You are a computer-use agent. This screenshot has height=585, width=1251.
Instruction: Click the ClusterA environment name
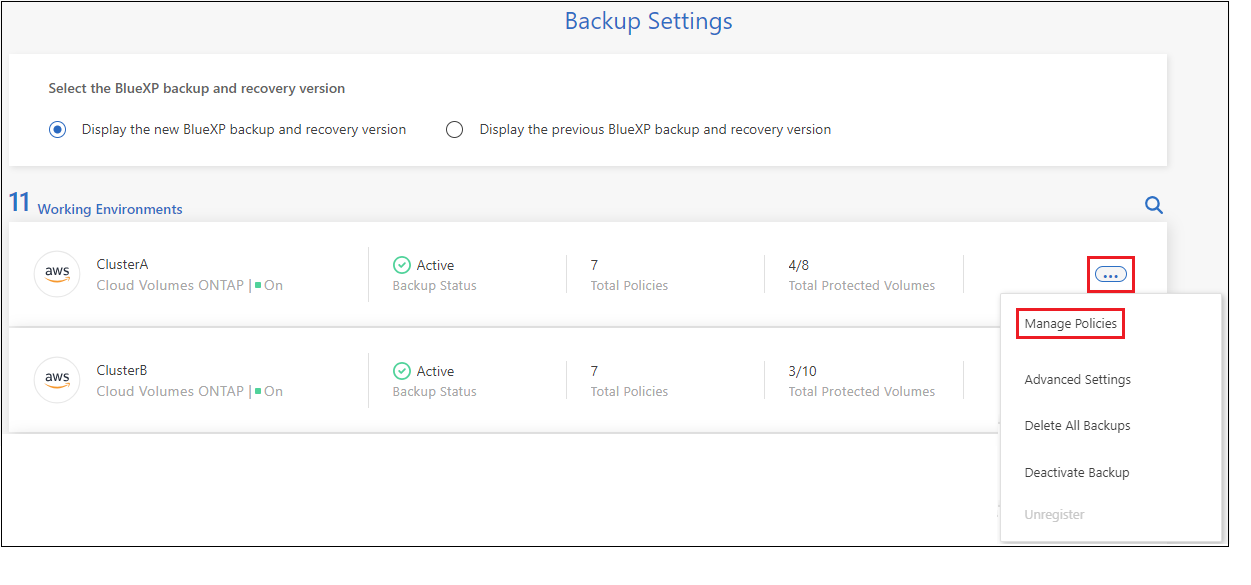[x=122, y=265]
